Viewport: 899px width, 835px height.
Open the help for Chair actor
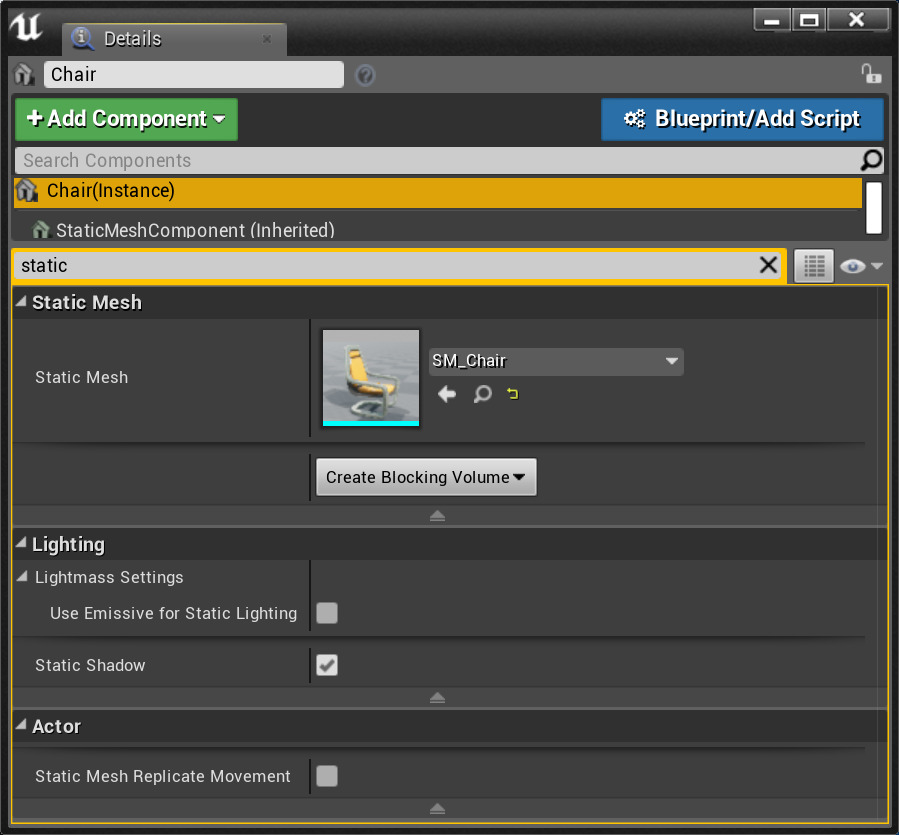tap(364, 74)
